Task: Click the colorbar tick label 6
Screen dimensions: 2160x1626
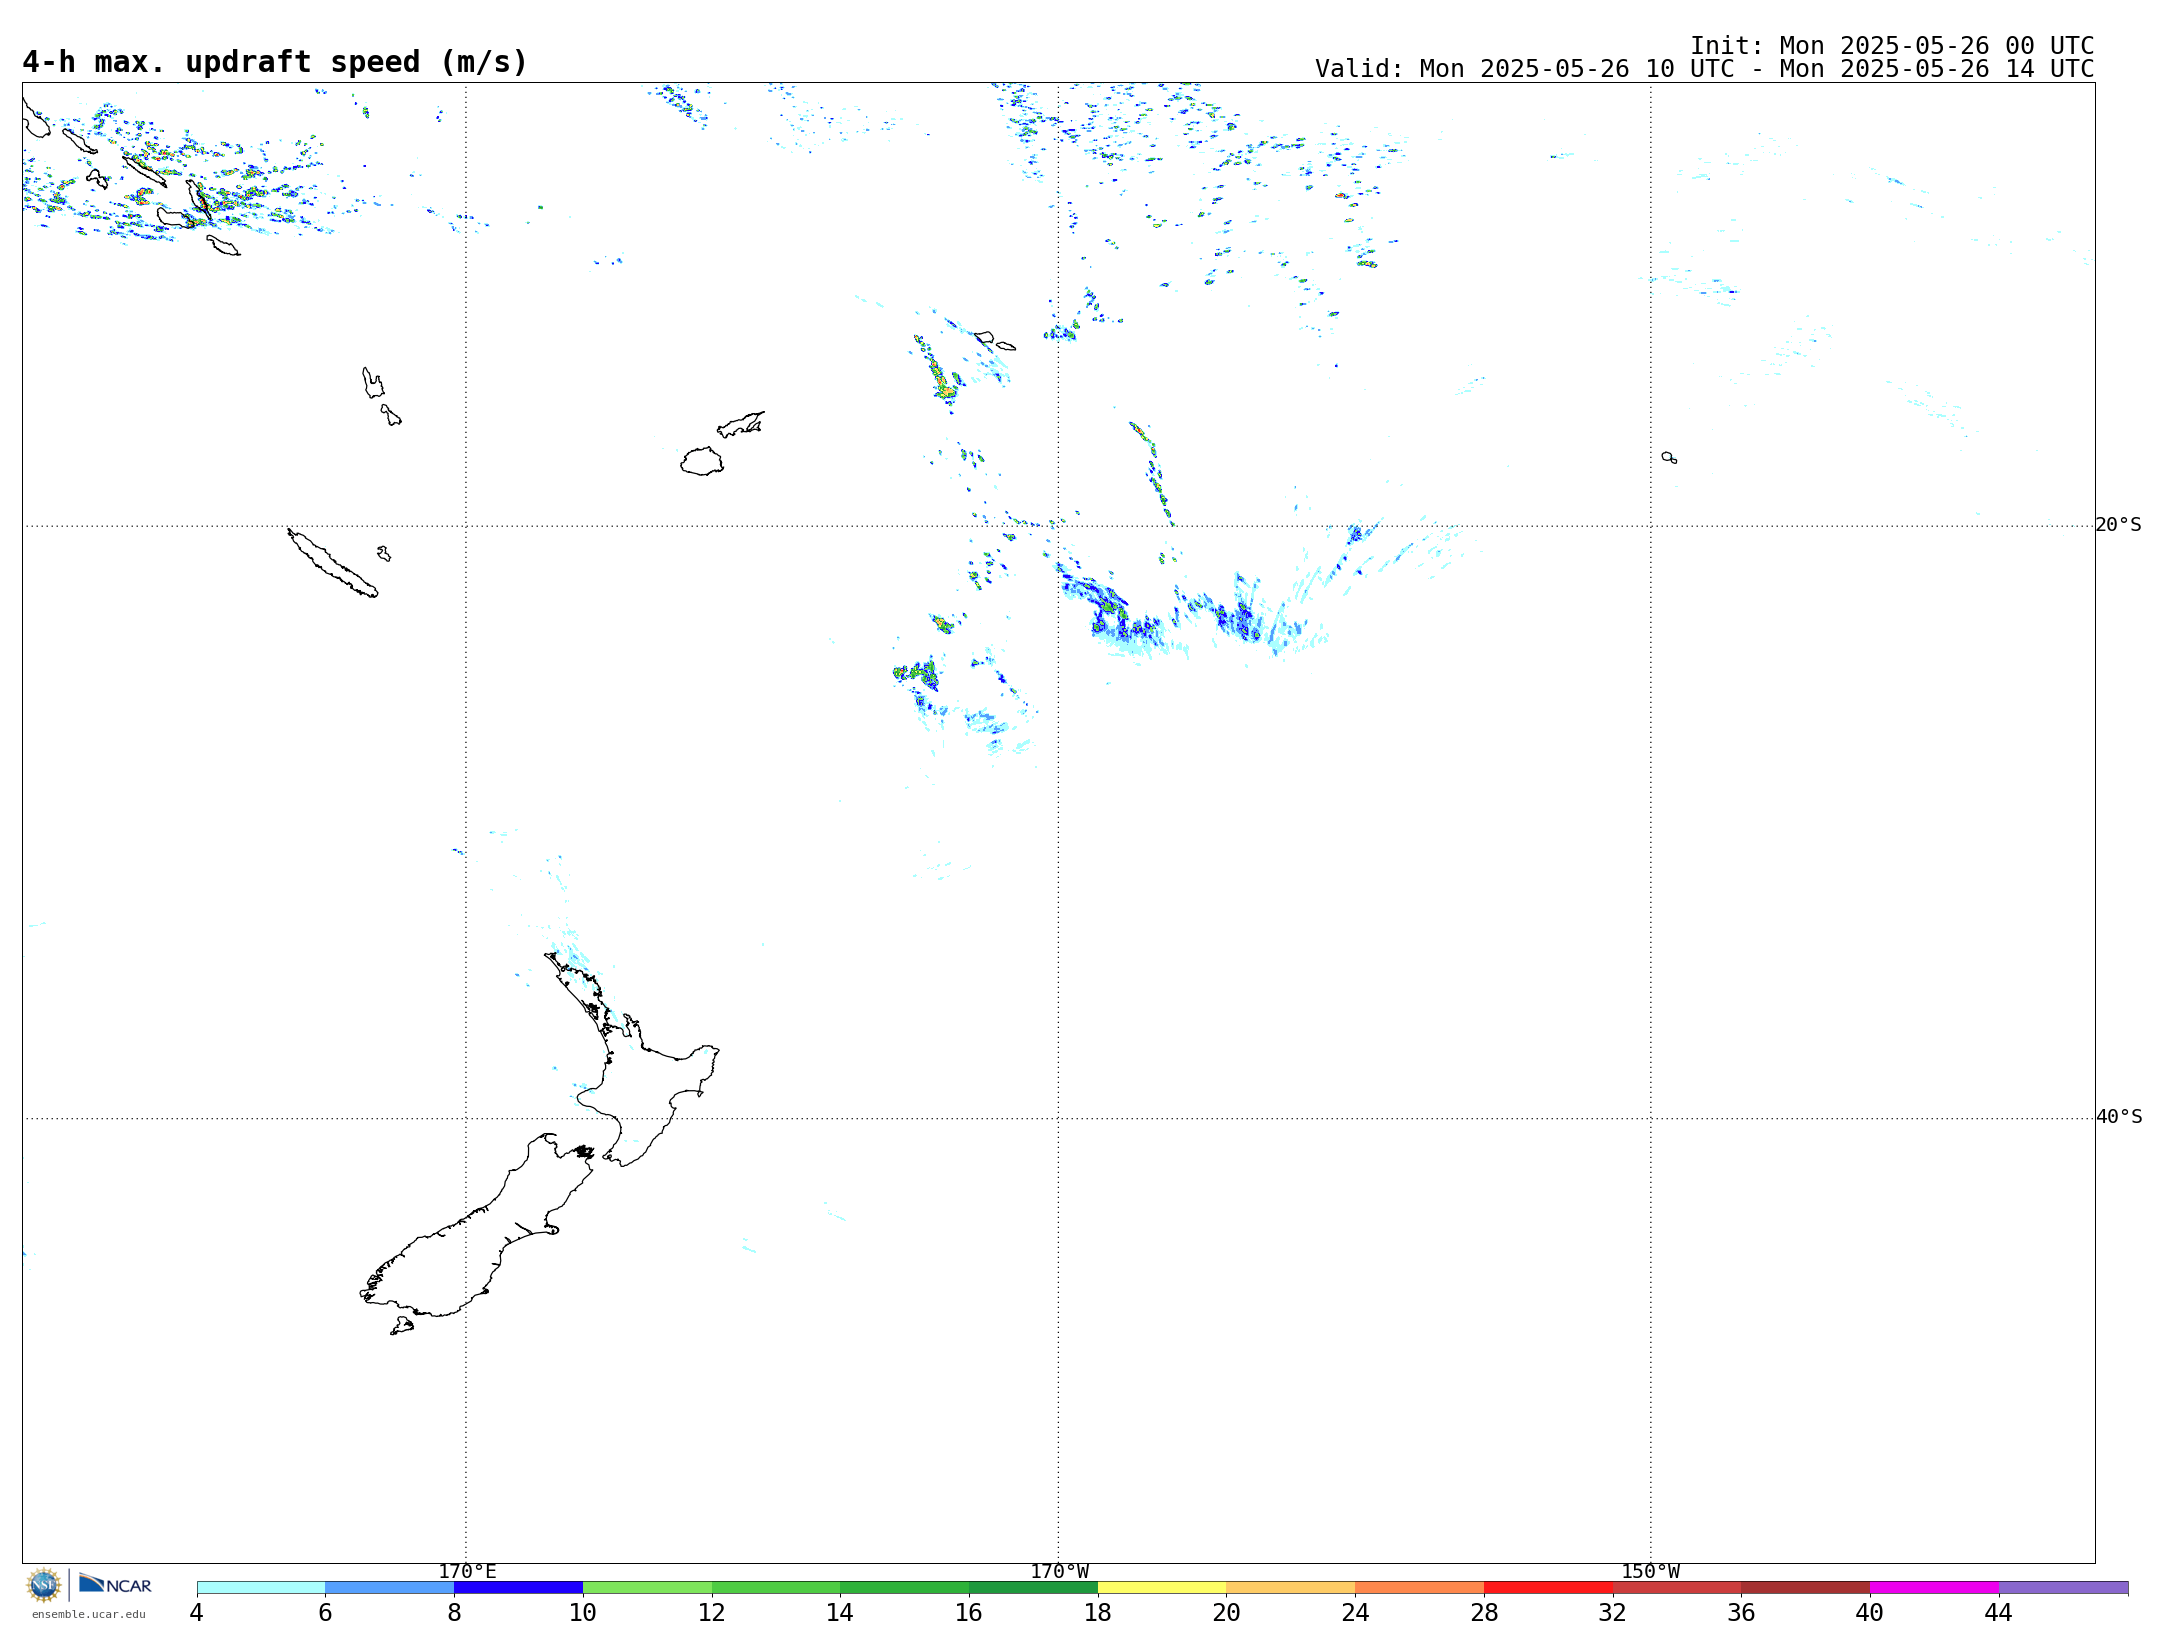Action: (325, 1612)
